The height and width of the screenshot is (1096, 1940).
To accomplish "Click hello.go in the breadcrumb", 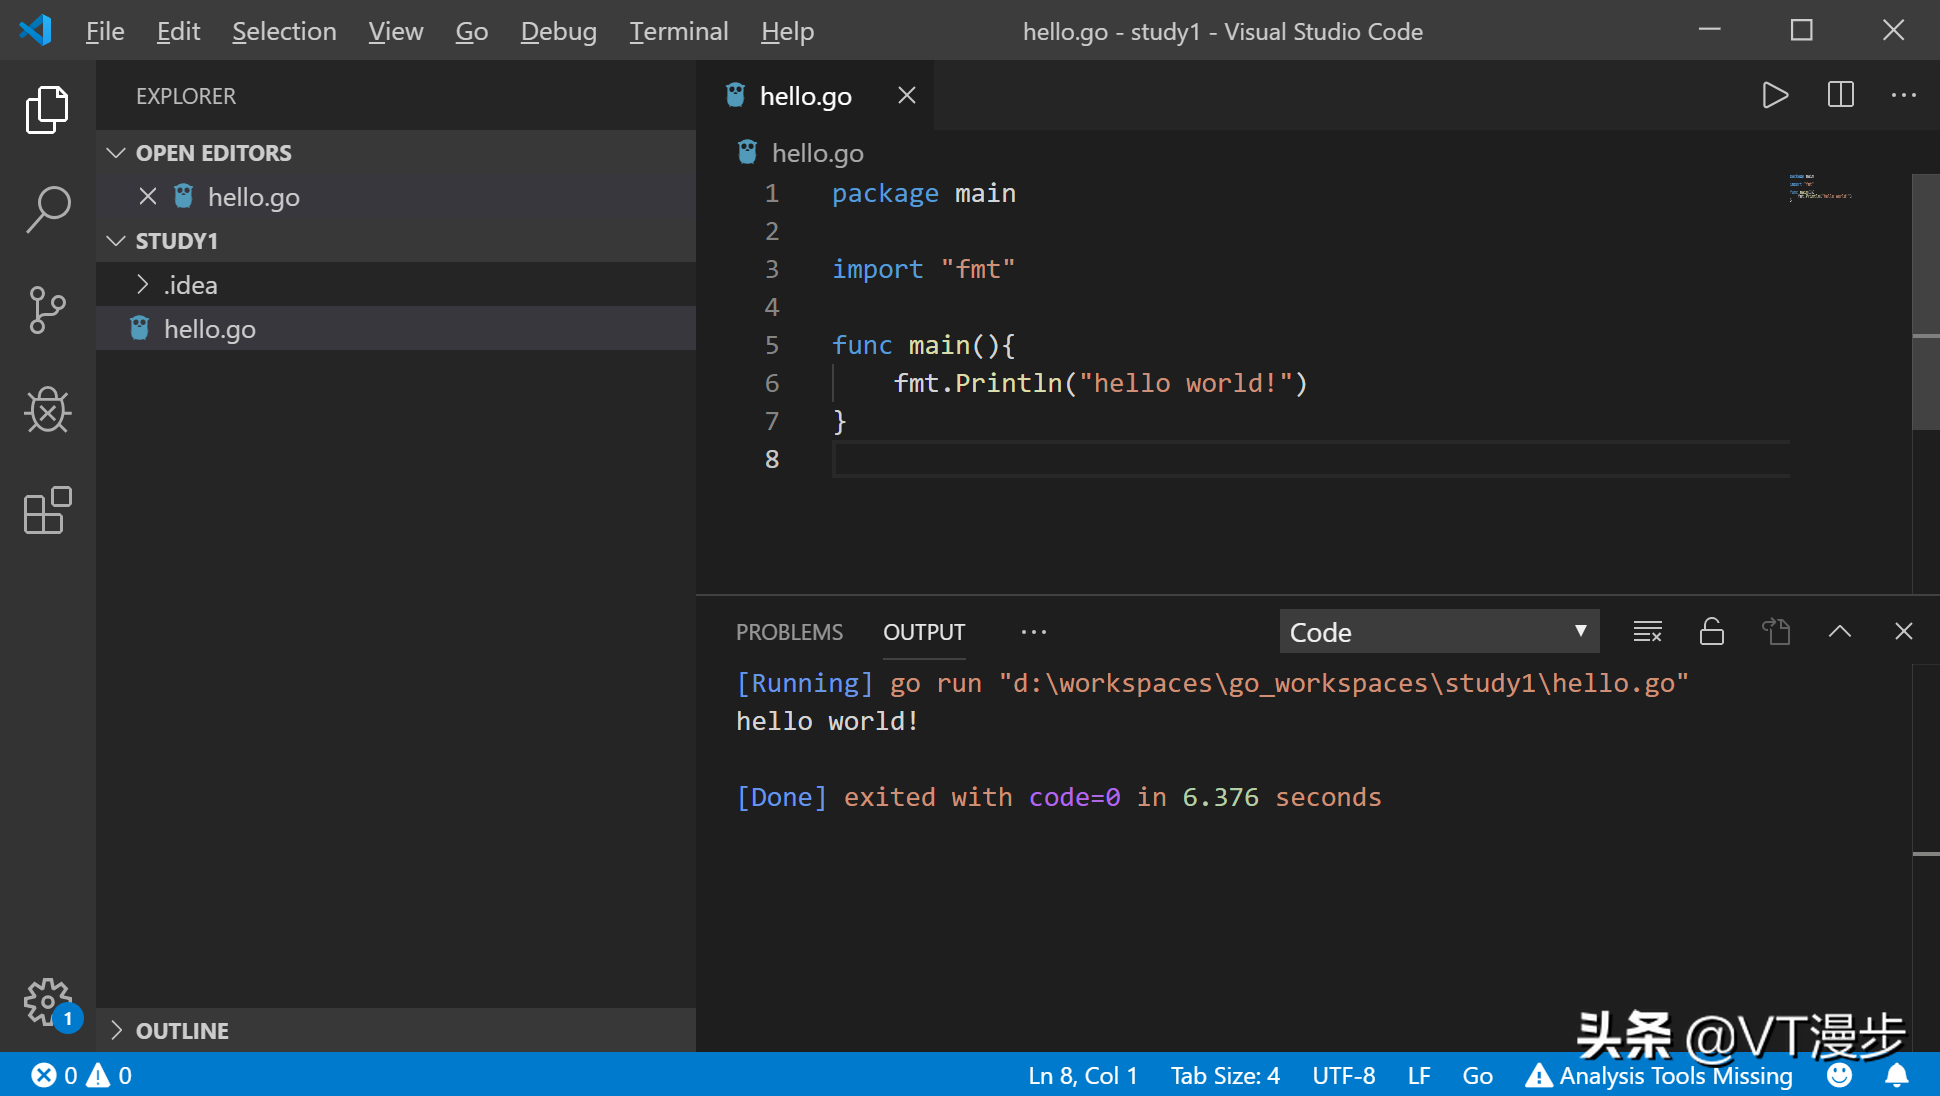I will click(x=817, y=153).
